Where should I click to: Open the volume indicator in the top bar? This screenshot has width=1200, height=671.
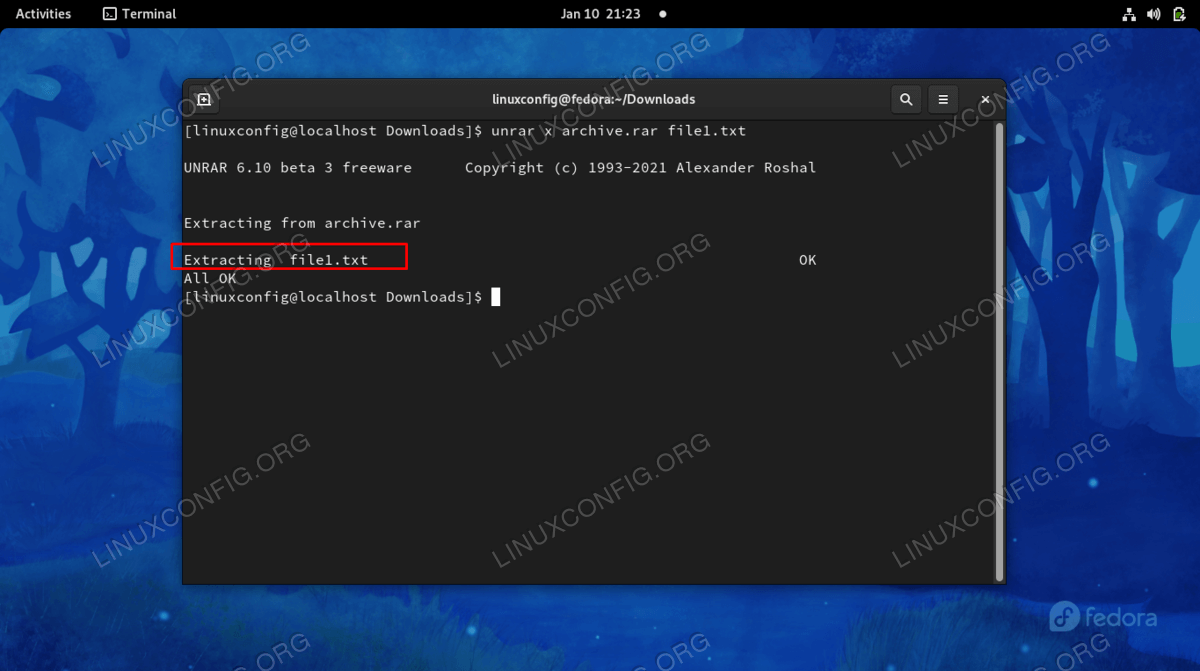coord(1153,14)
